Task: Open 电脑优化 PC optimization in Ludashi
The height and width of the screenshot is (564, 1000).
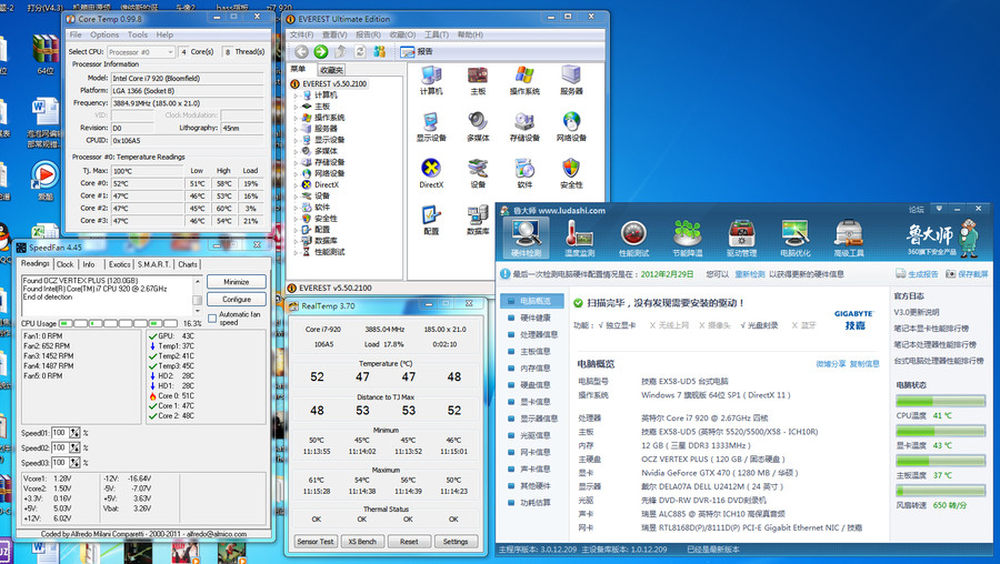Action: (795, 238)
